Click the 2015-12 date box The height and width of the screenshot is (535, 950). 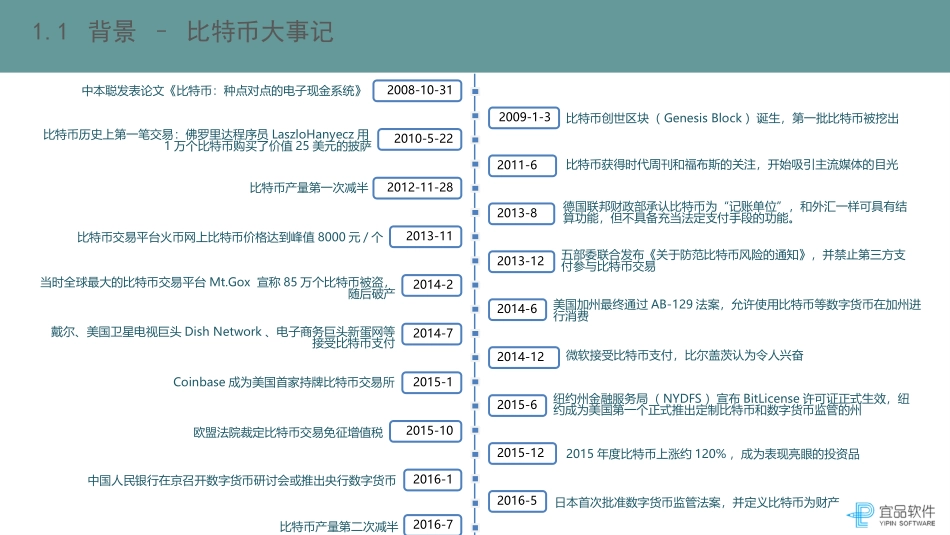522,453
